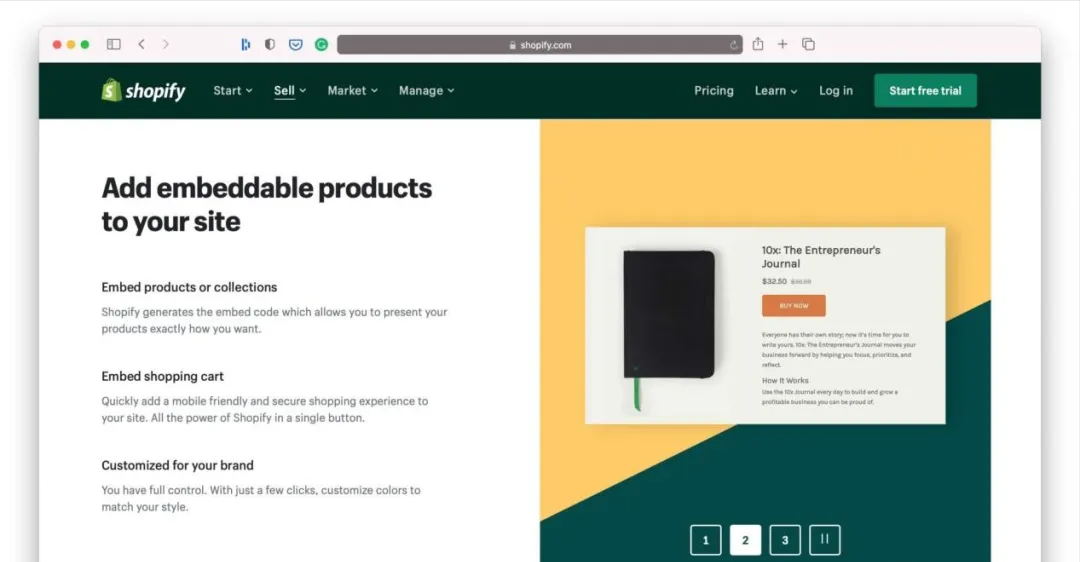Reload page using address bar refresh icon
The image size is (1080, 562).
coord(734,45)
